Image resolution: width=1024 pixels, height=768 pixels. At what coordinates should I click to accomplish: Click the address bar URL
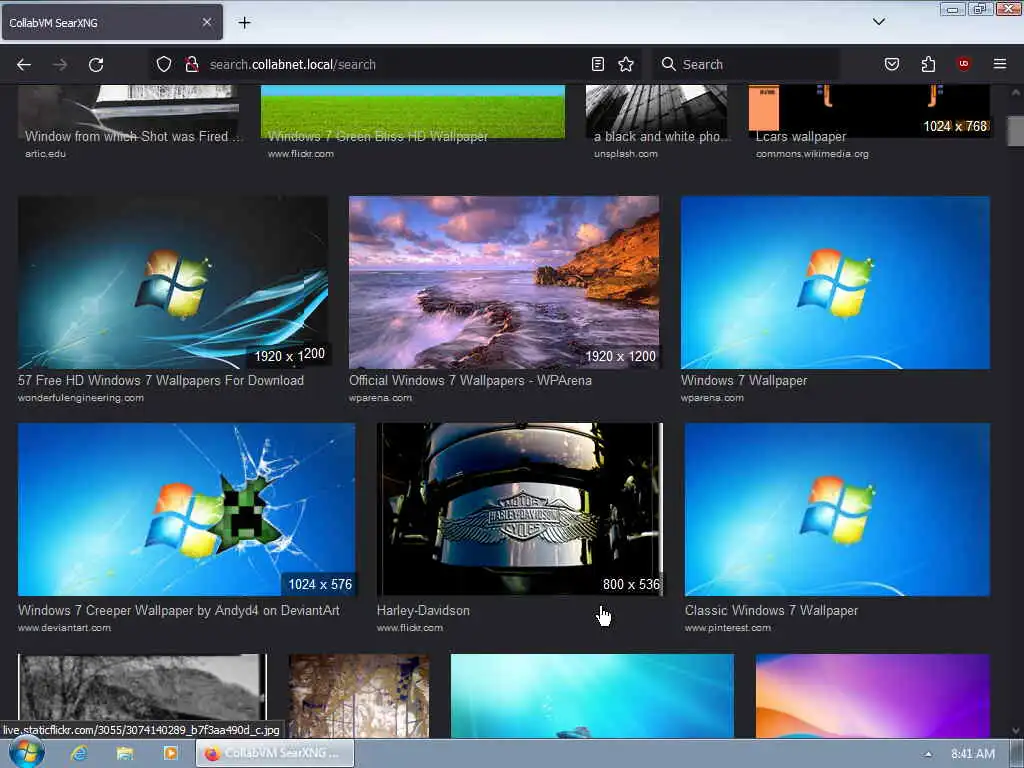pos(293,64)
